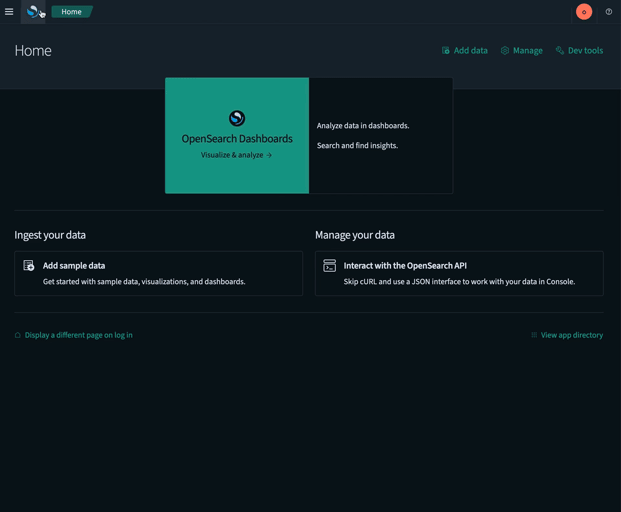Click the home icon beside Display link
This screenshot has width=621, height=512.
click(x=17, y=335)
